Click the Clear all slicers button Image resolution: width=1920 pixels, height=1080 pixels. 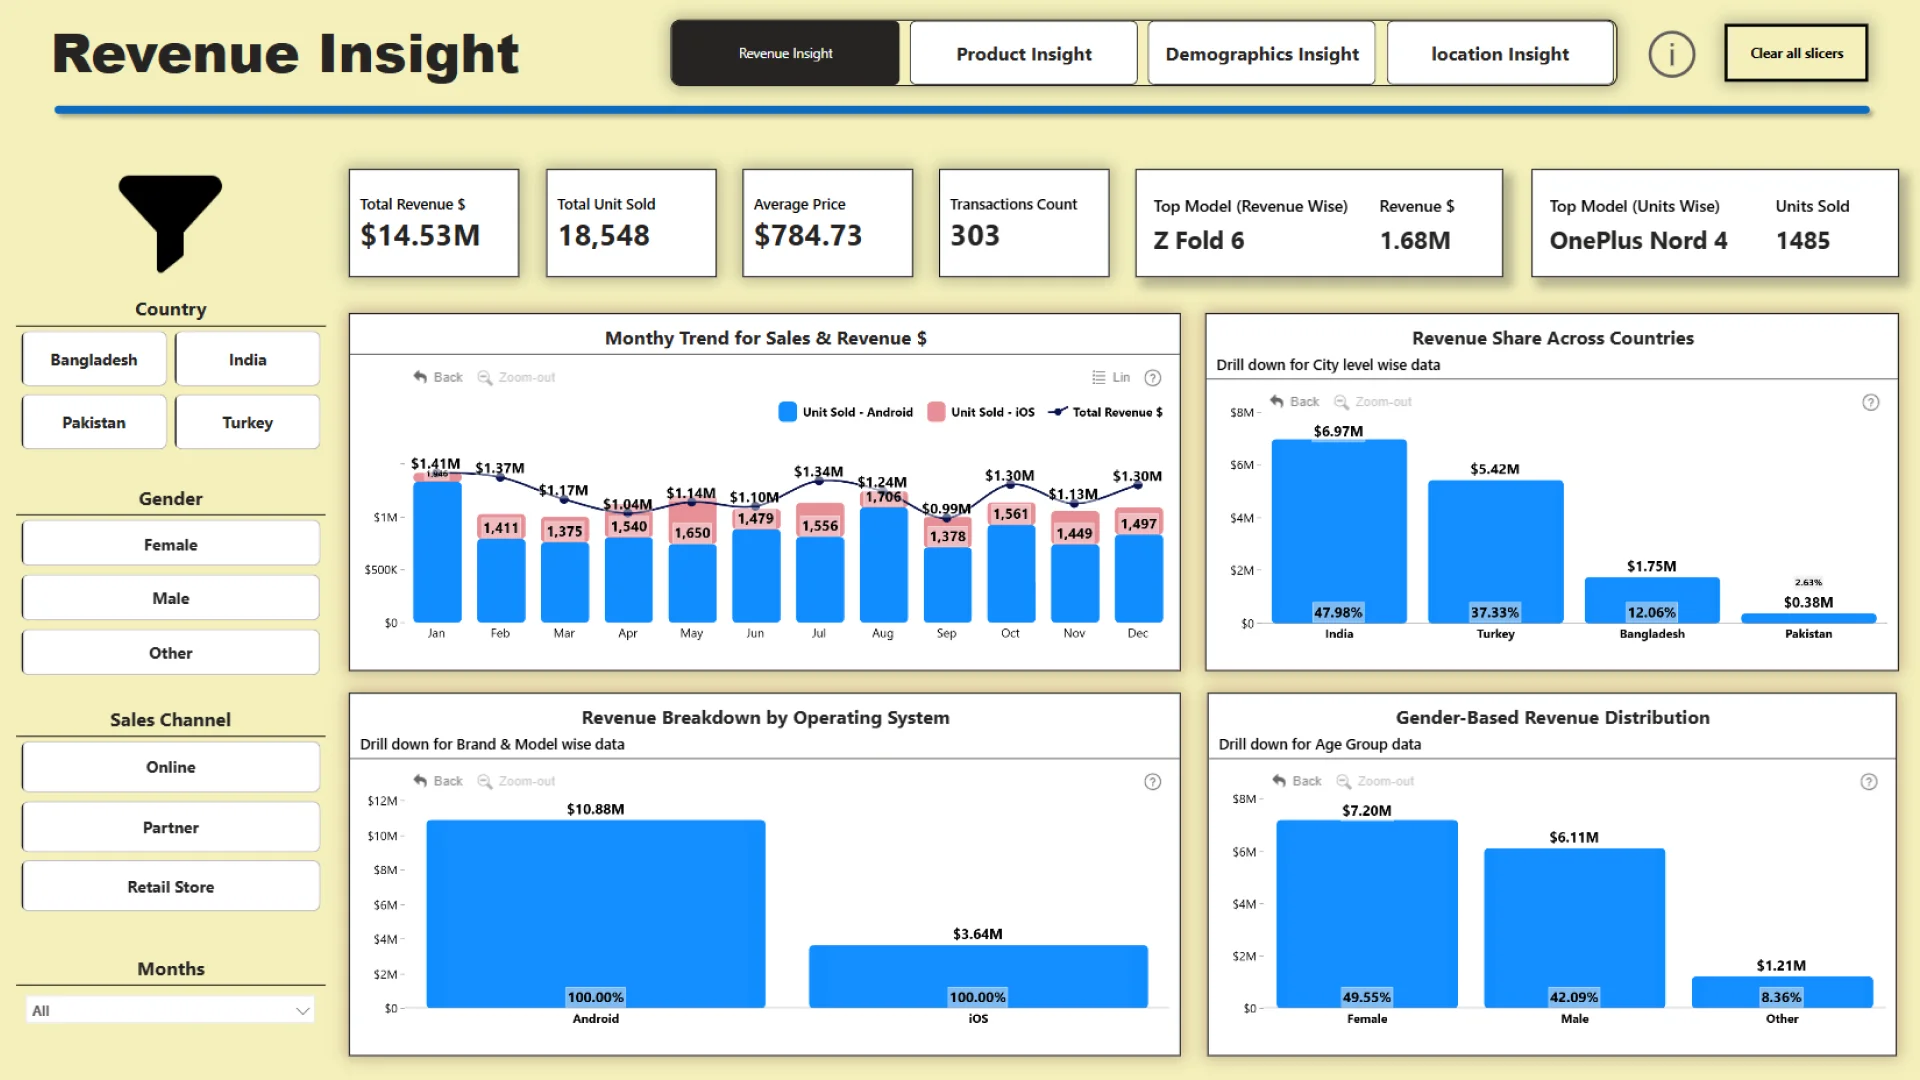[x=1795, y=54]
